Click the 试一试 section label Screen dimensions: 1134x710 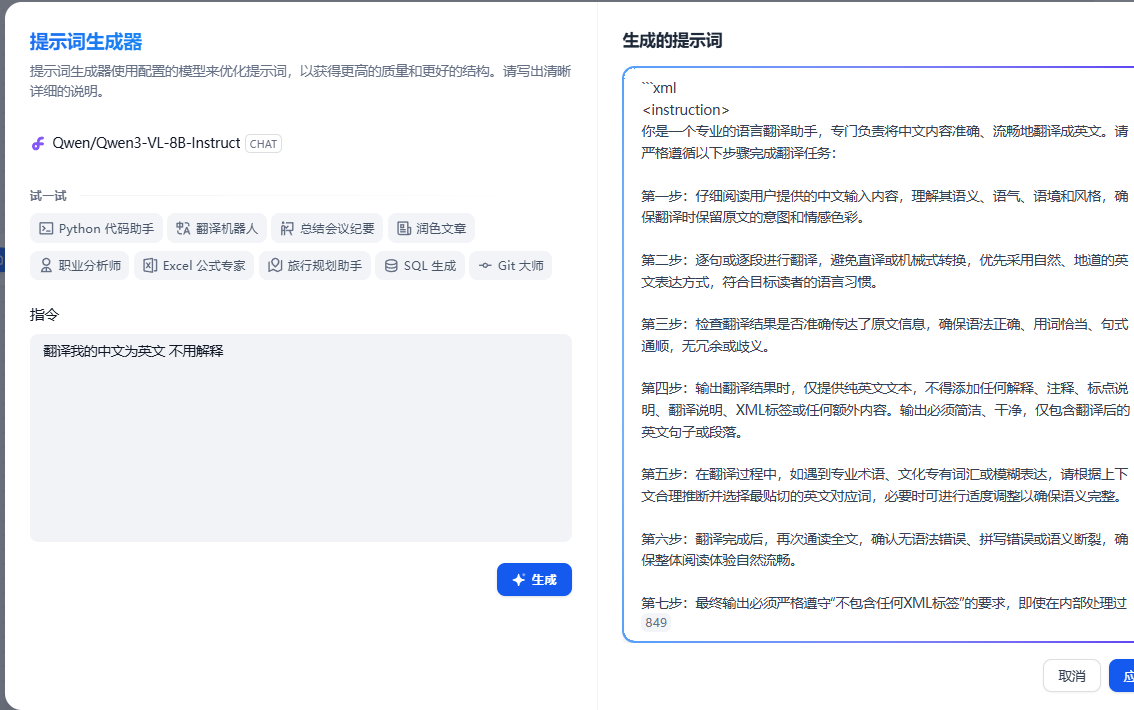(x=48, y=196)
